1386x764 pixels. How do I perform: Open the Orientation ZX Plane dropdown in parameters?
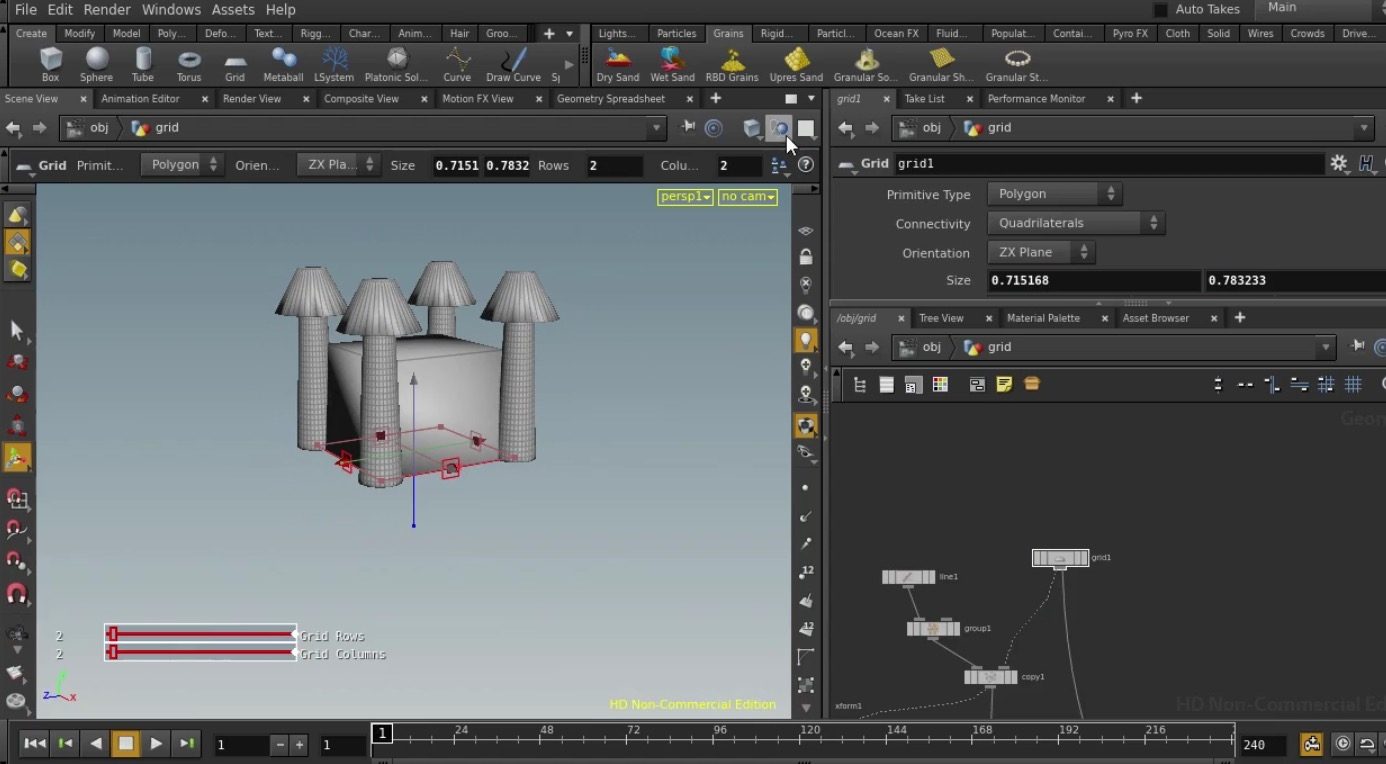(1041, 252)
